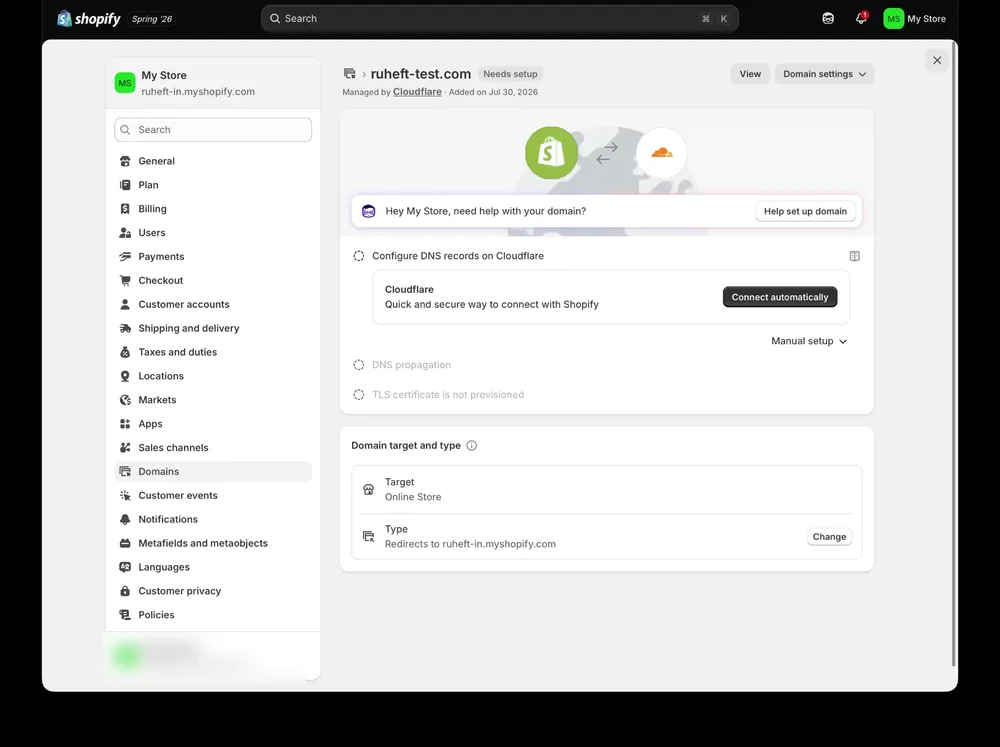Screen dimensions: 1000x747
Task: Click Change for domain type
Action: tap(829, 537)
